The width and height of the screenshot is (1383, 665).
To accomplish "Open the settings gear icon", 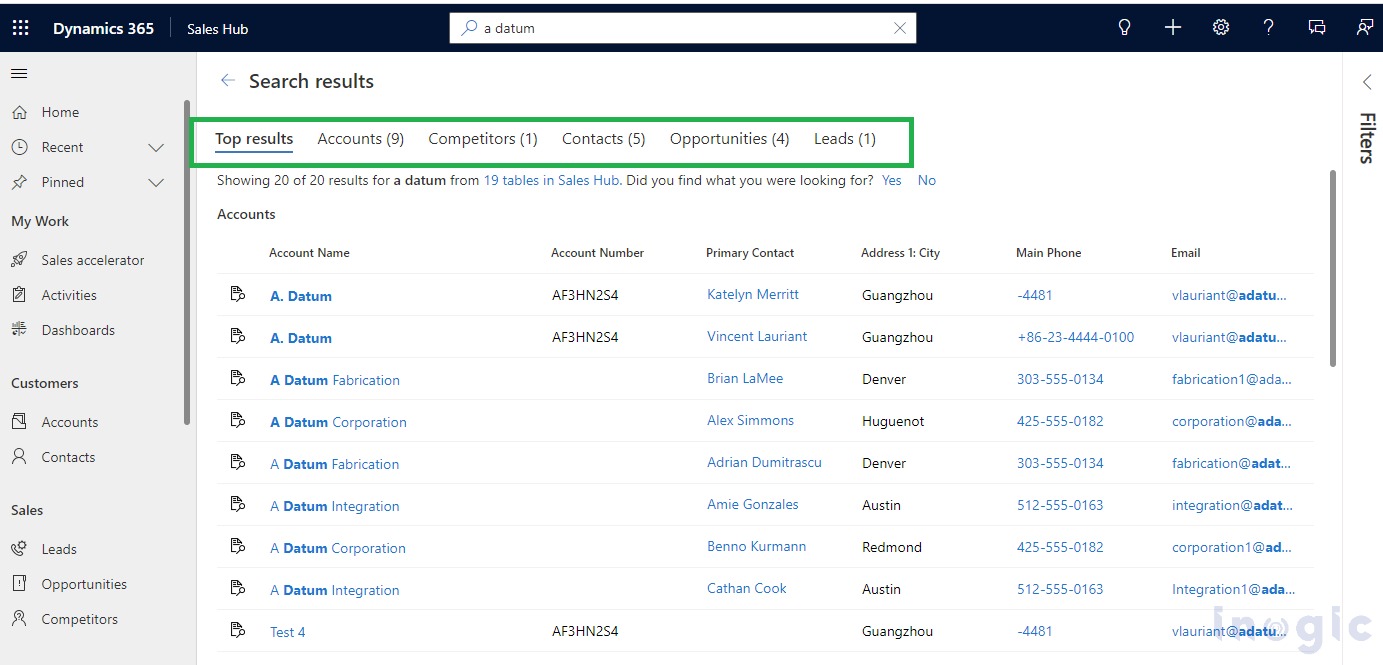I will click(x=1221, y=28).
